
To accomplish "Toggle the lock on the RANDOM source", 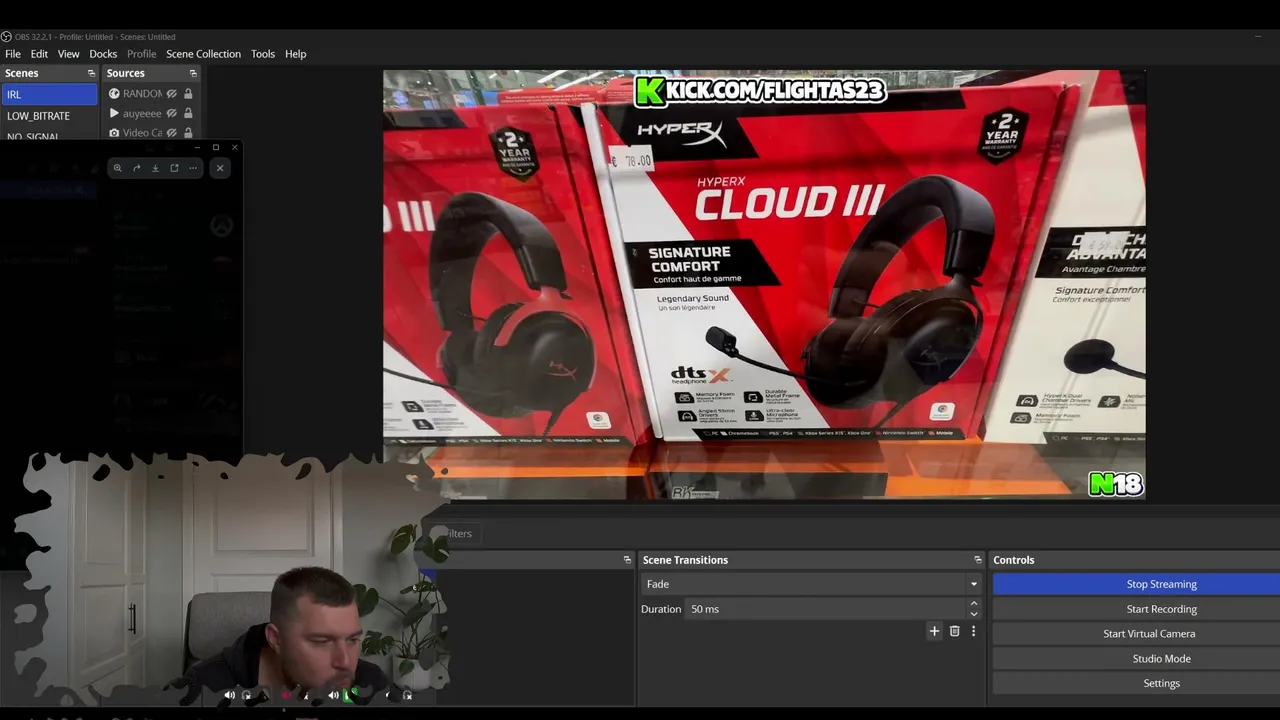I will (188, 94).
